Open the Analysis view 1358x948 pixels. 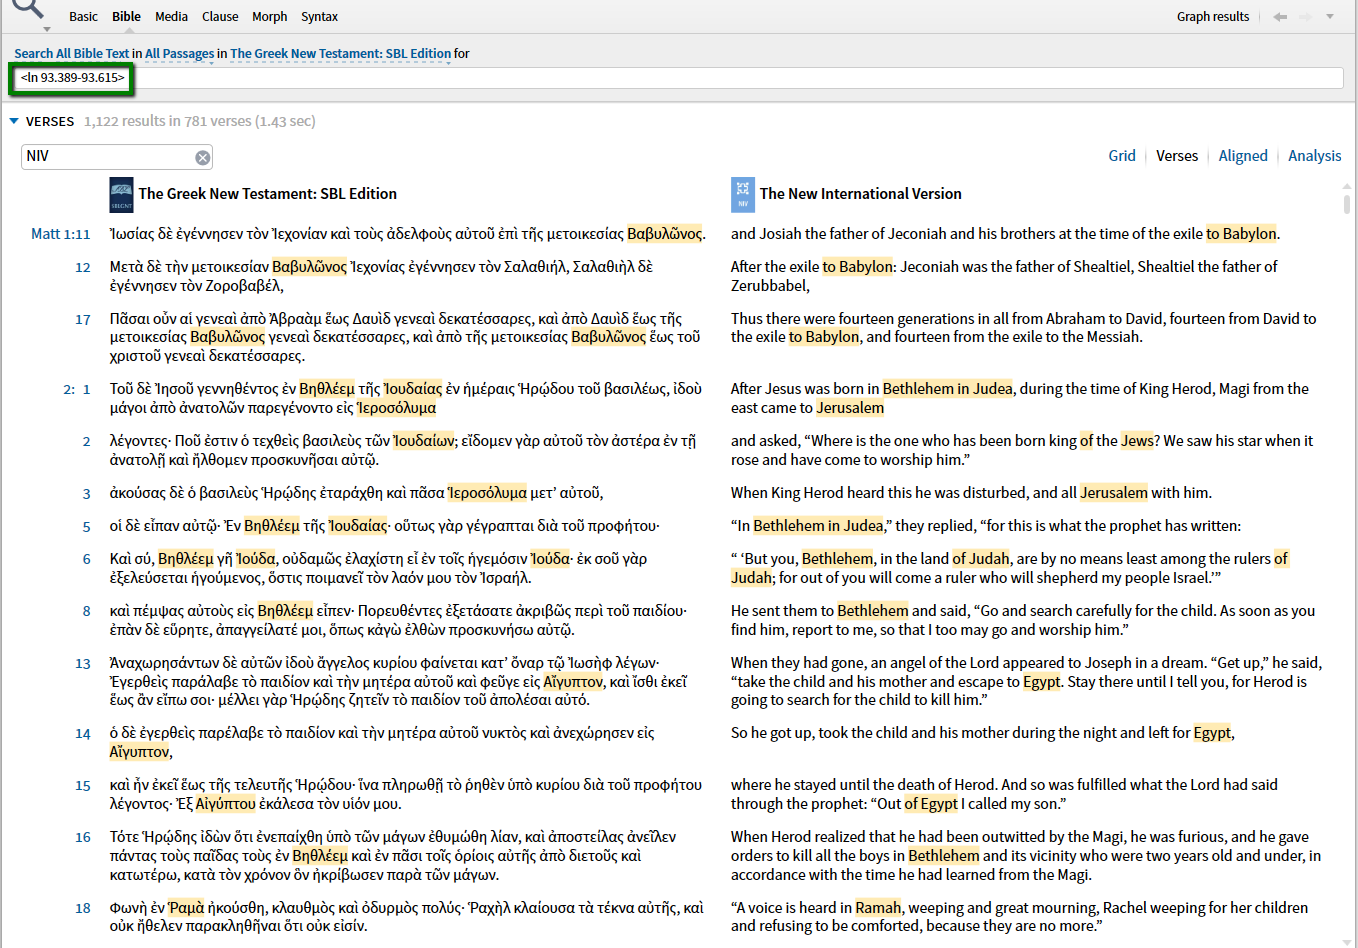[x=1315, y=156]
